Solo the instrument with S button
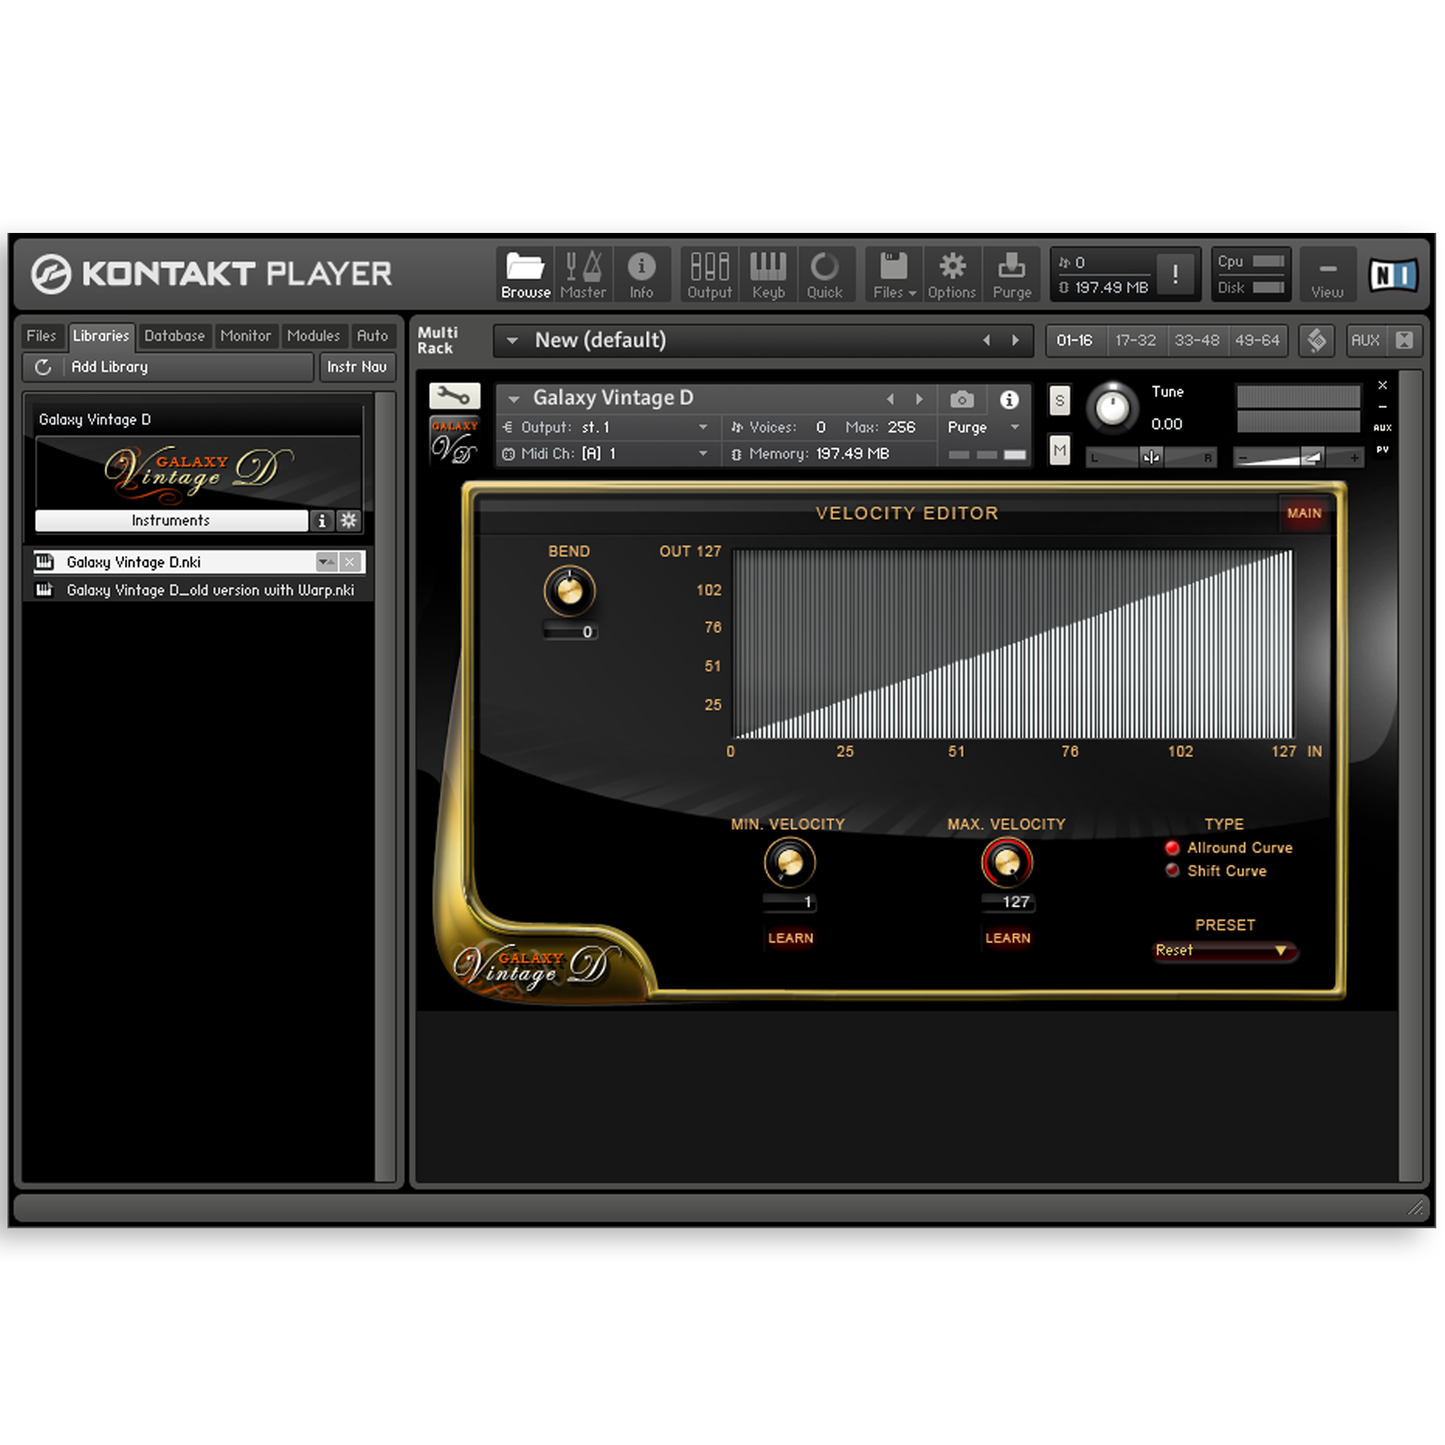This screenshot has height=1445, width=1445. (x=1060, y=401)
